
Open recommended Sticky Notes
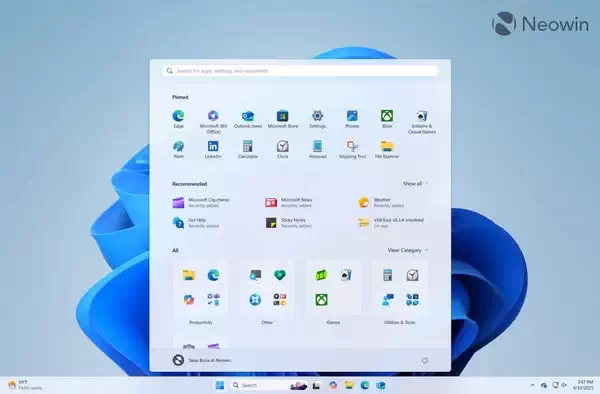[x=289, y=223]
